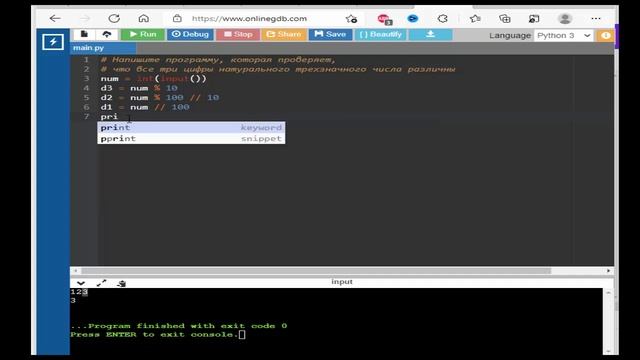Go back with the browser back arrow
The image size is (640, 360).
[55, 18]
